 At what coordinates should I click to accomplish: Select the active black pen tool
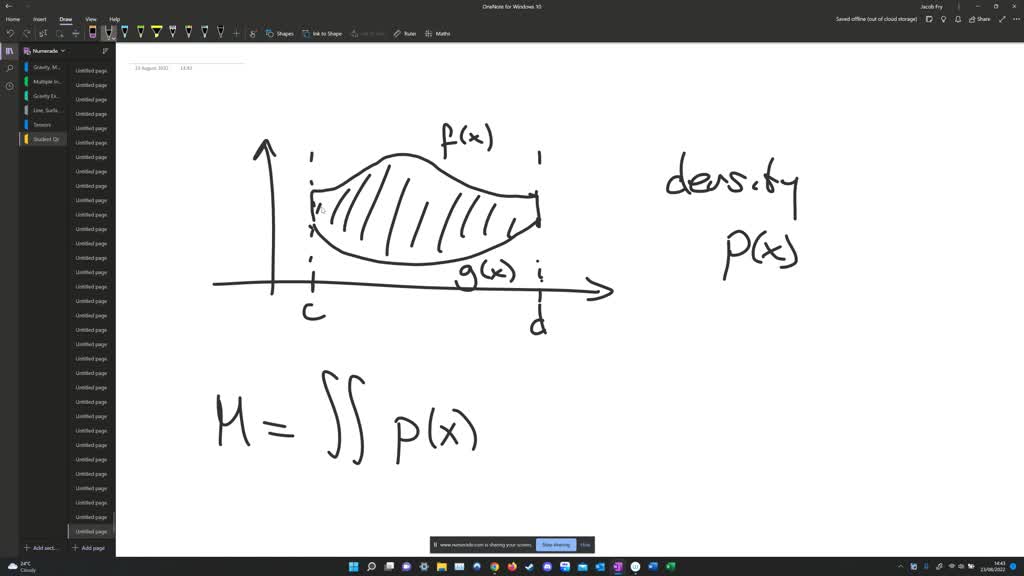point(108,32)
